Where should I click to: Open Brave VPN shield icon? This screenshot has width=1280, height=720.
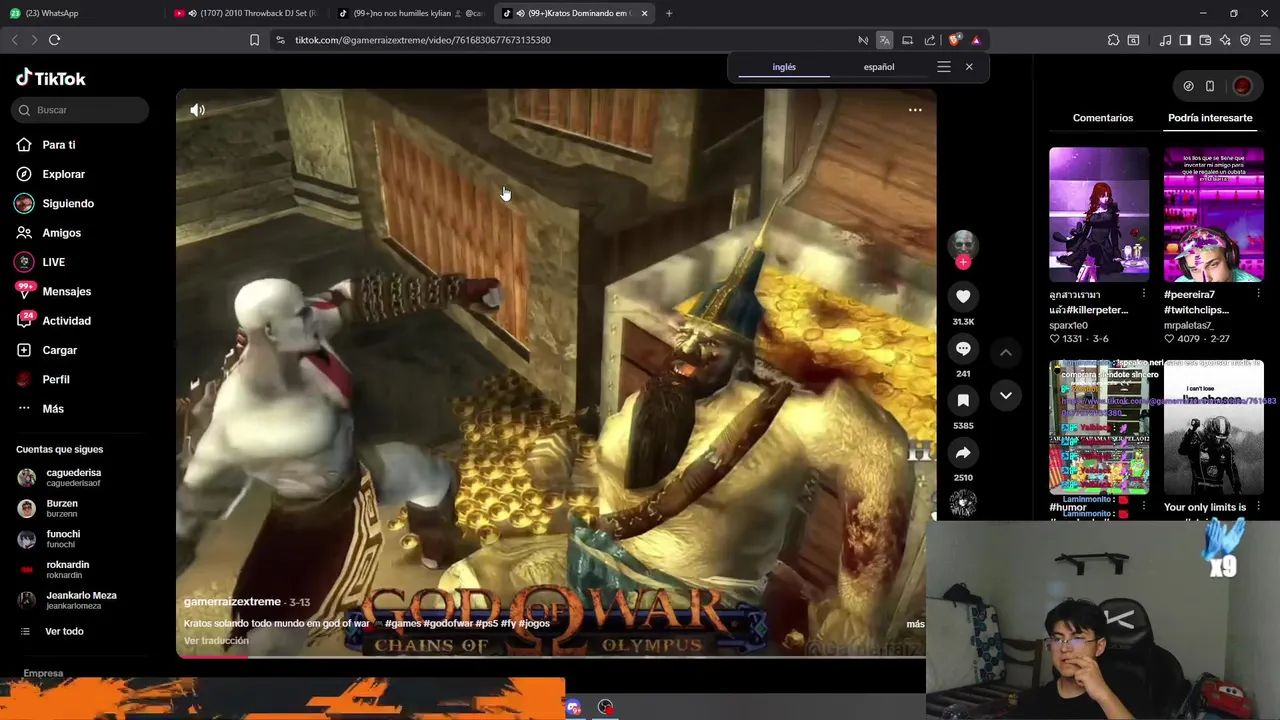click(x=1245, y=40)
